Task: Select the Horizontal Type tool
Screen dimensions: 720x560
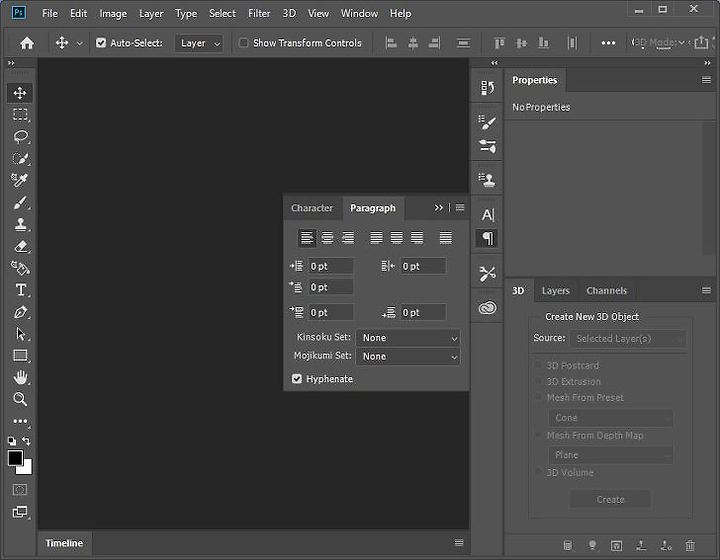Action: click(20, 290)
